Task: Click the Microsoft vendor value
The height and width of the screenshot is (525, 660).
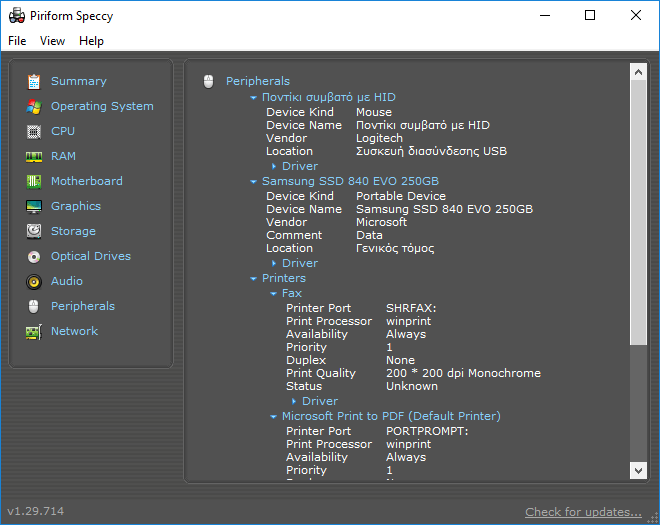Action: (x=381, y=222)
